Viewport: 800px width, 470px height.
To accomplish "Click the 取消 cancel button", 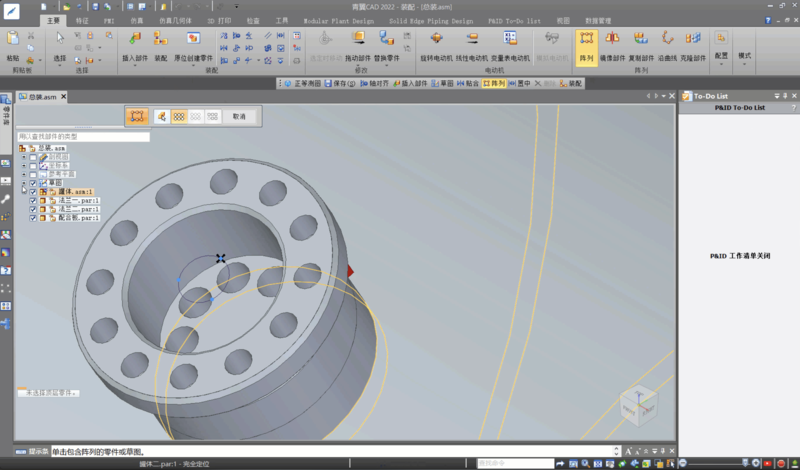I will 239,117.
